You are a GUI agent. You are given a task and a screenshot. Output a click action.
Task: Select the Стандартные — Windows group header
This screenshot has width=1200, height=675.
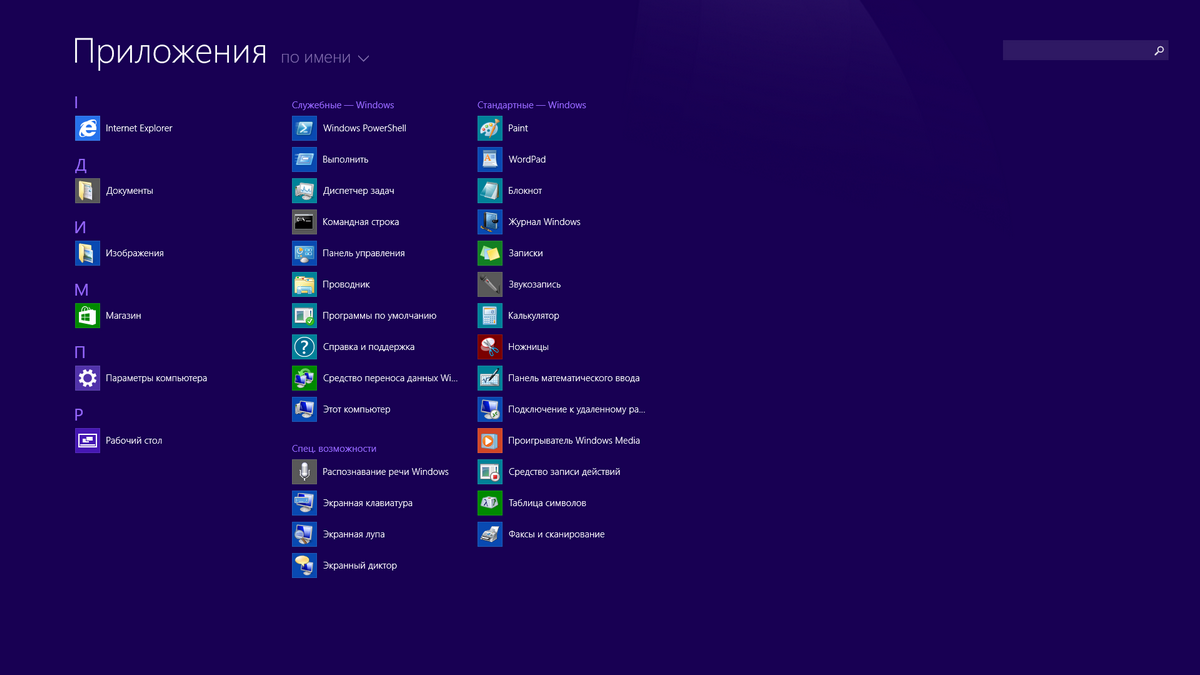531,105
